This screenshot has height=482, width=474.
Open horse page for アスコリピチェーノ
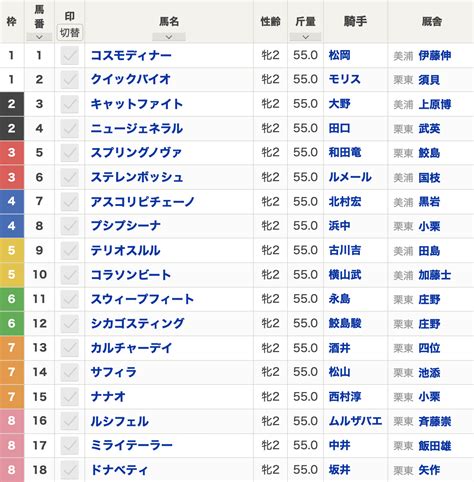pos(143,202)
